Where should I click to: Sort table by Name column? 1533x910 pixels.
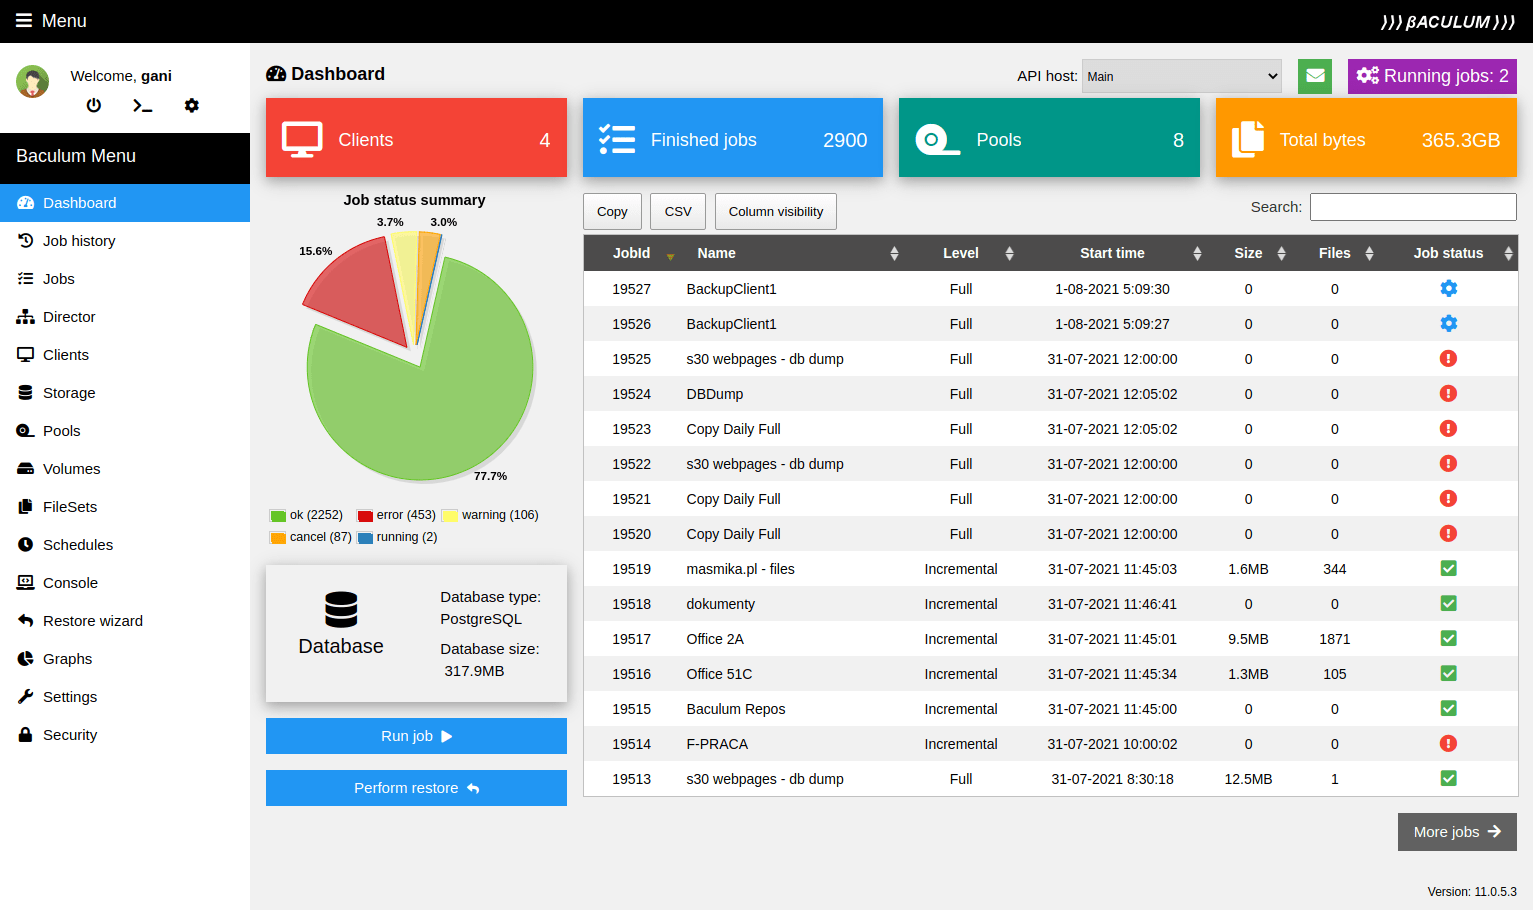point(792,253)
